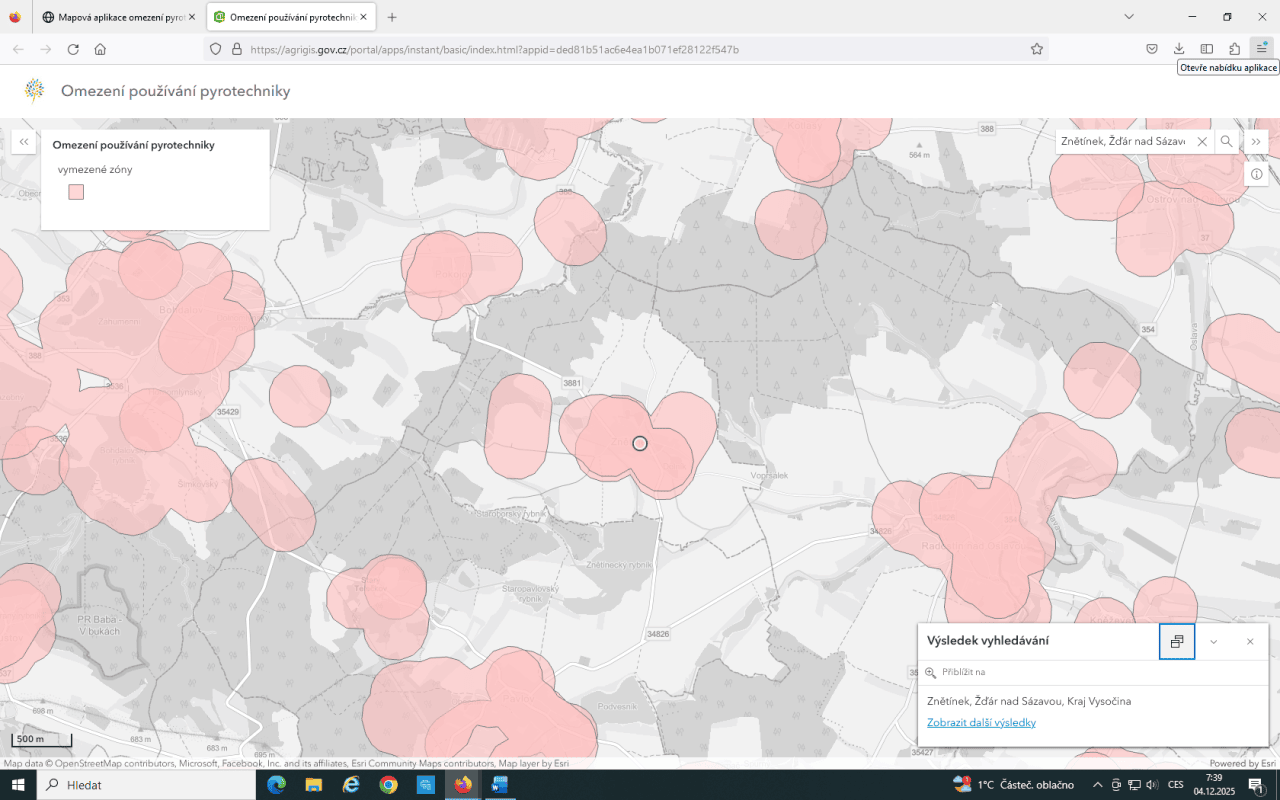Click the searched location marker on map
Viewport: 1280px width, 800px height.
640,443
